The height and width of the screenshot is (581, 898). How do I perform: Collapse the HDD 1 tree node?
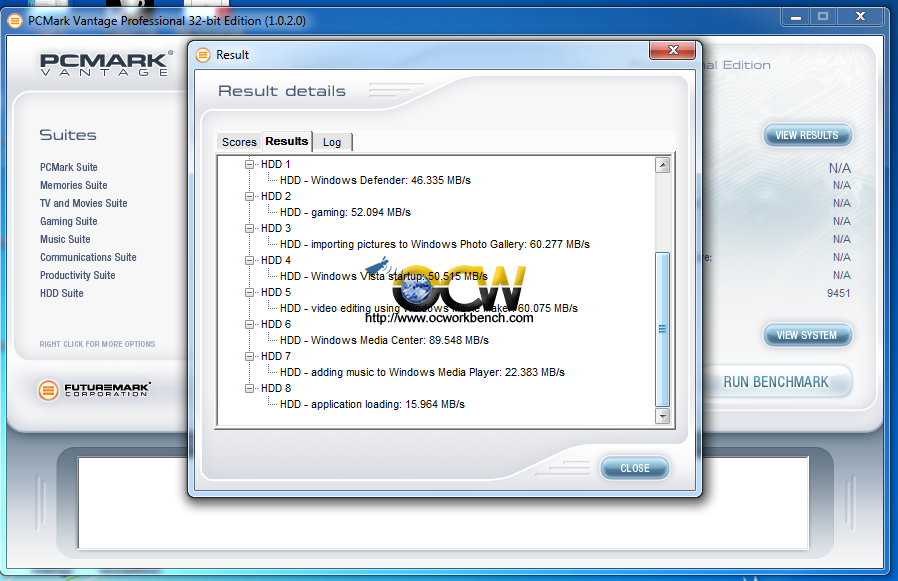pyautogui.click(x=249, y=164)
